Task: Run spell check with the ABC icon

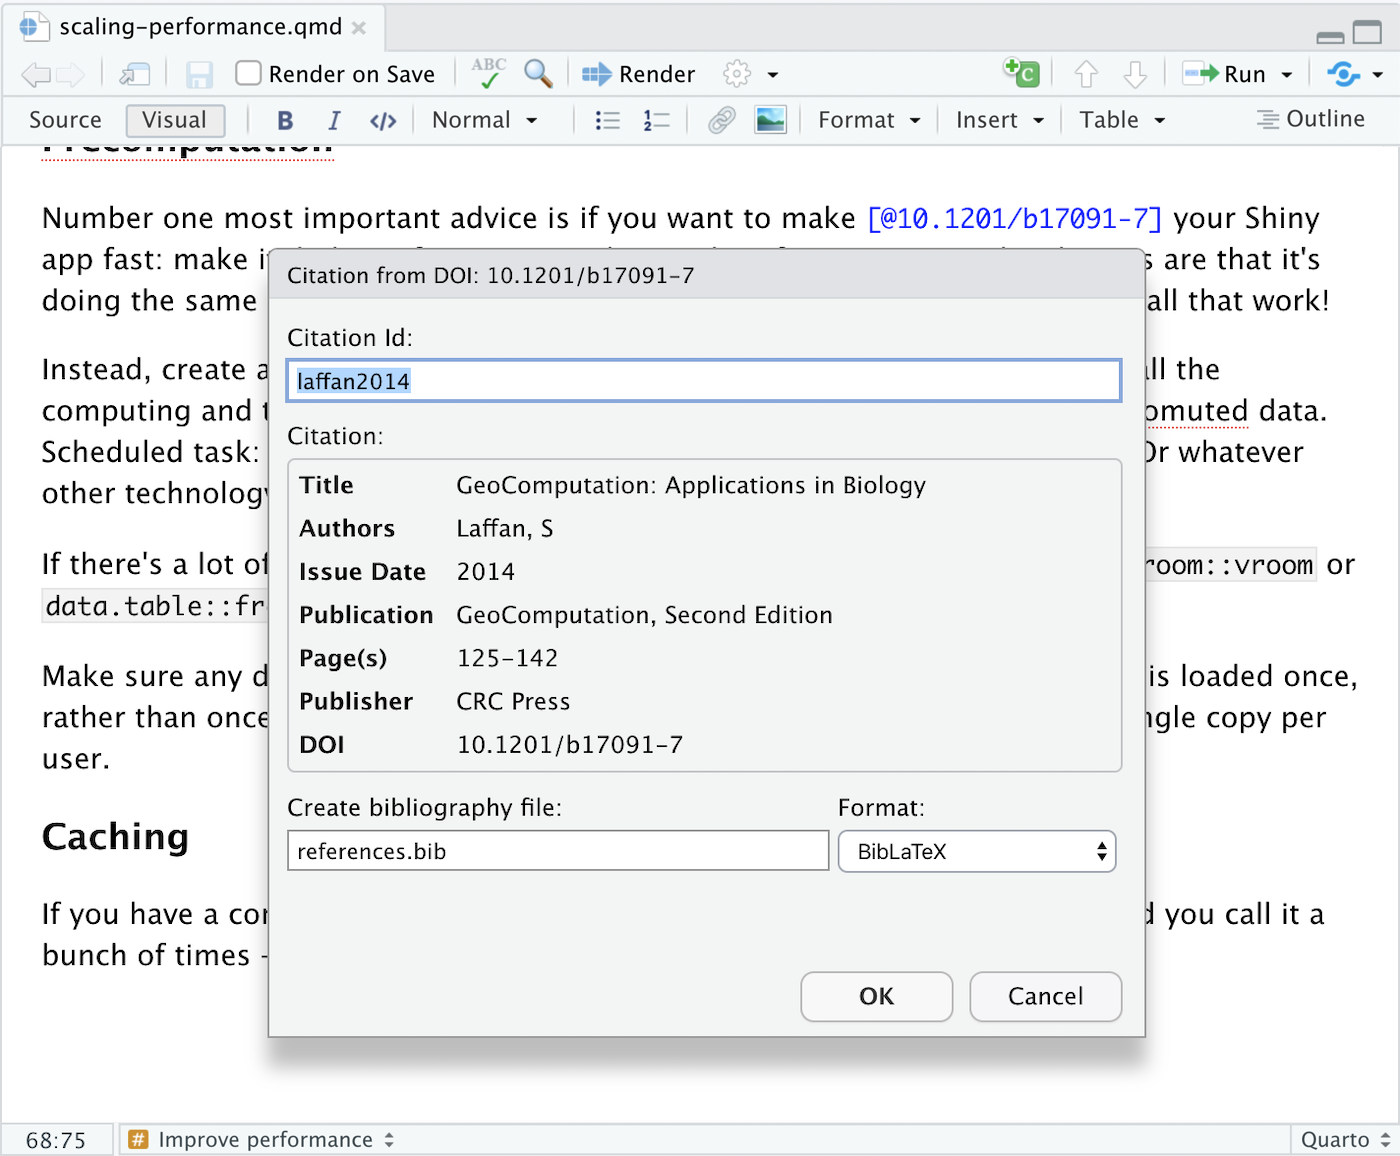Action: [x=487, y=73]
